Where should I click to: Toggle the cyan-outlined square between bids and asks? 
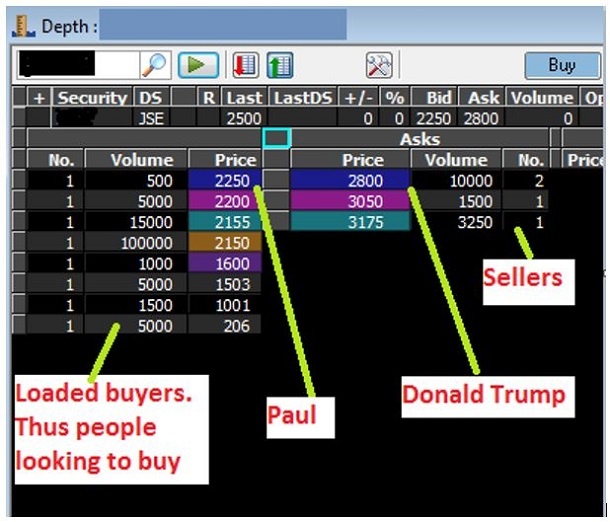click(x=275, y=138)
